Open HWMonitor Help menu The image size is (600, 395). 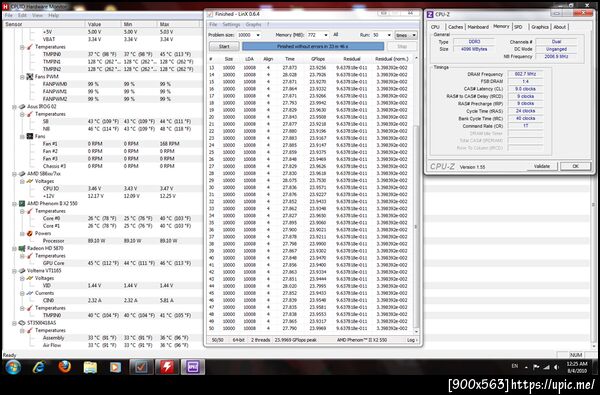[x=54, y=15]
